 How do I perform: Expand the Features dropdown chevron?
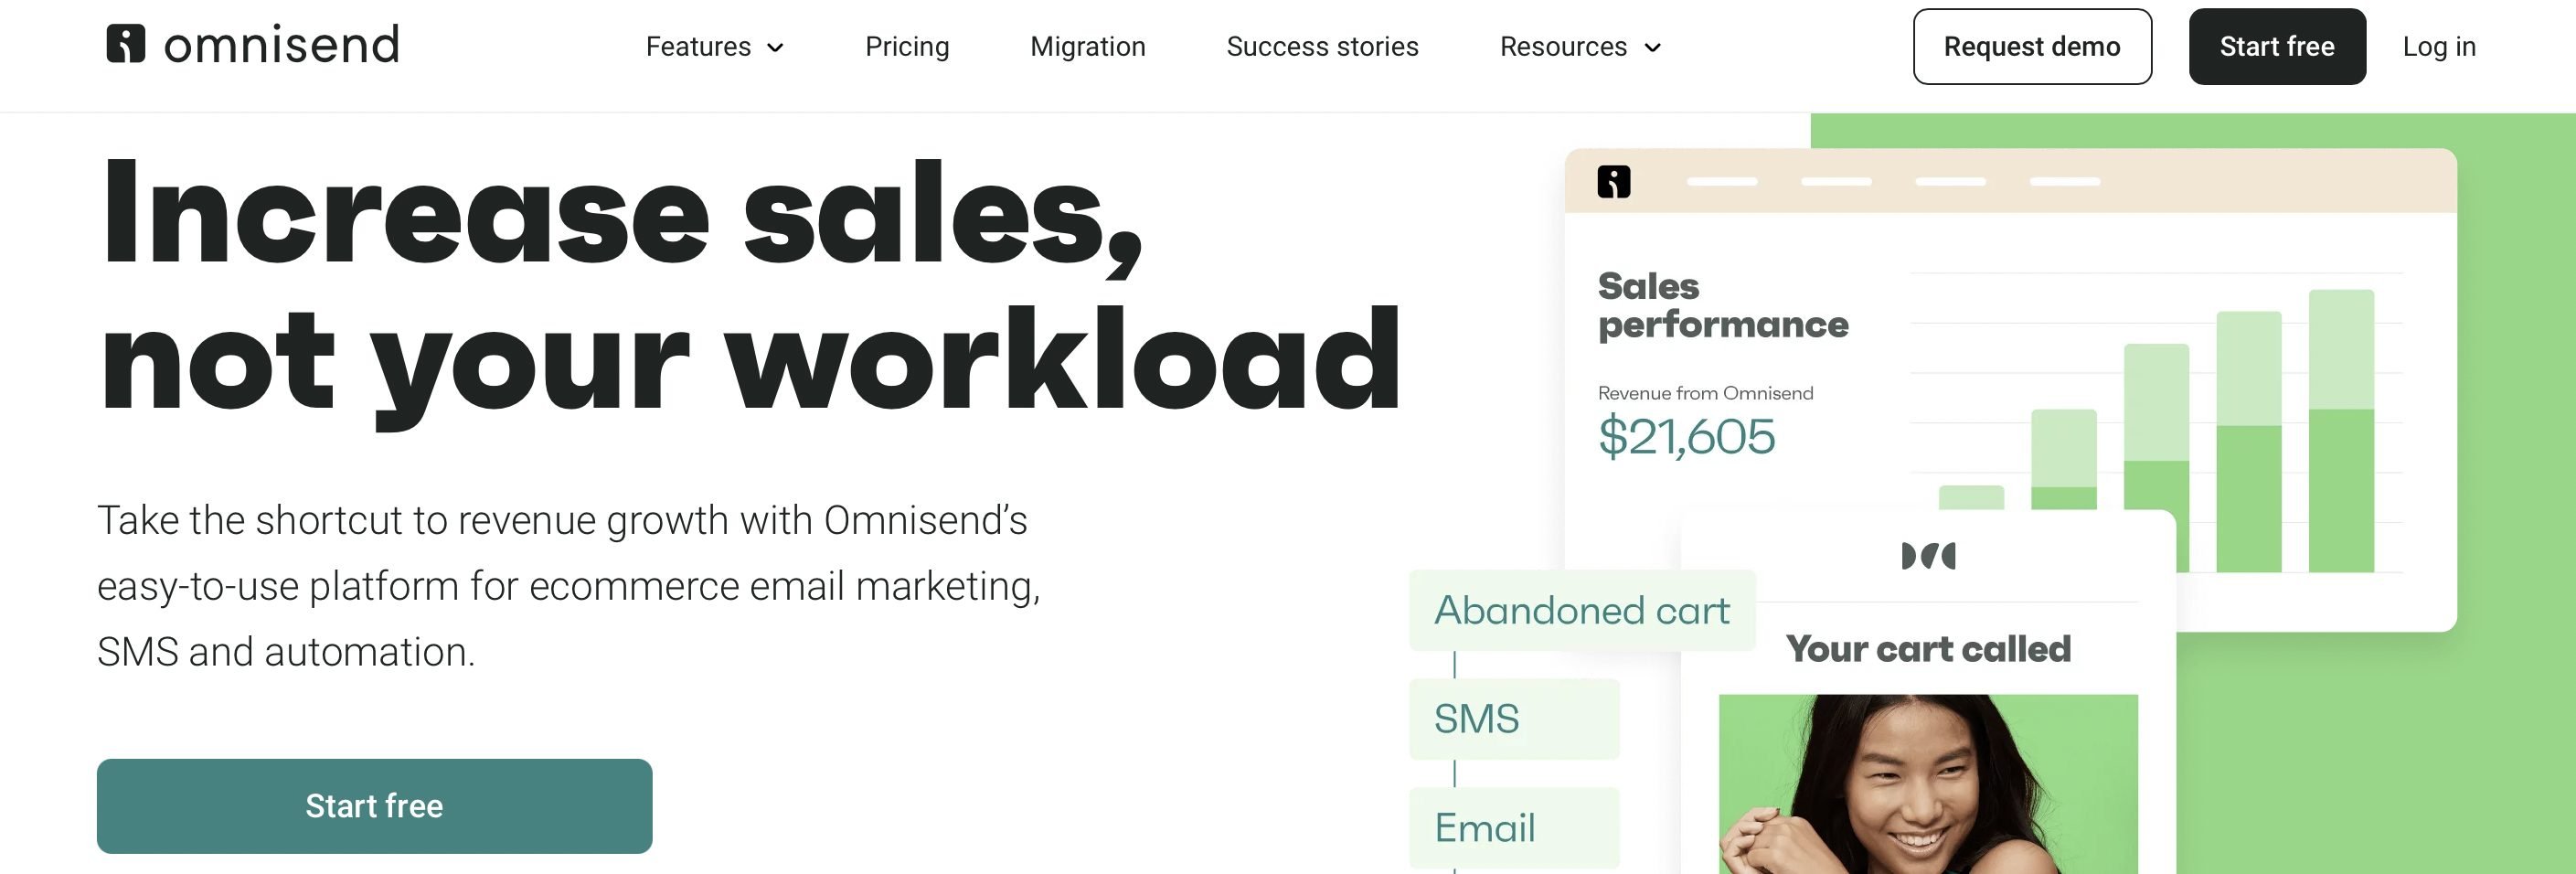775,48
